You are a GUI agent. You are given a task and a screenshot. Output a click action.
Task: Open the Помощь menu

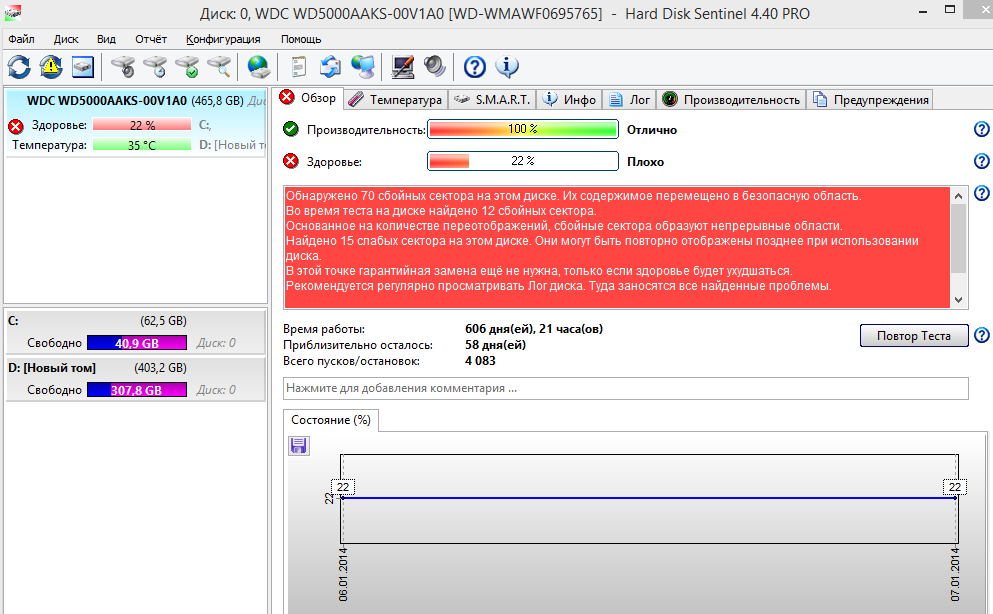[x=301, y=39]
